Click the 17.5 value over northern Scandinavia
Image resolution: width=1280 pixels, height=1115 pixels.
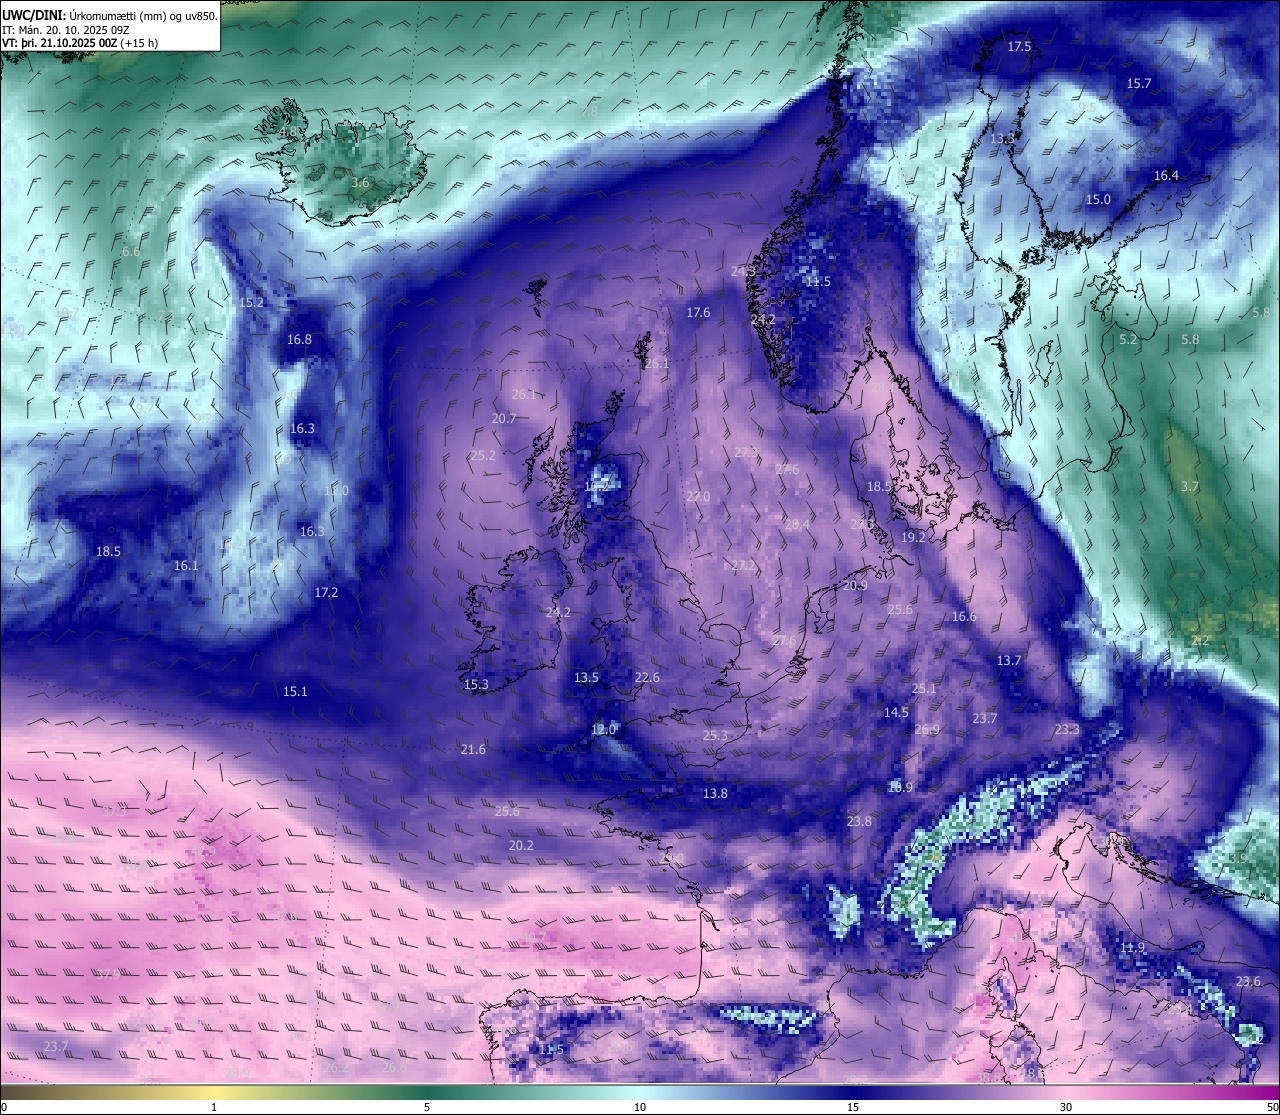1019,47
